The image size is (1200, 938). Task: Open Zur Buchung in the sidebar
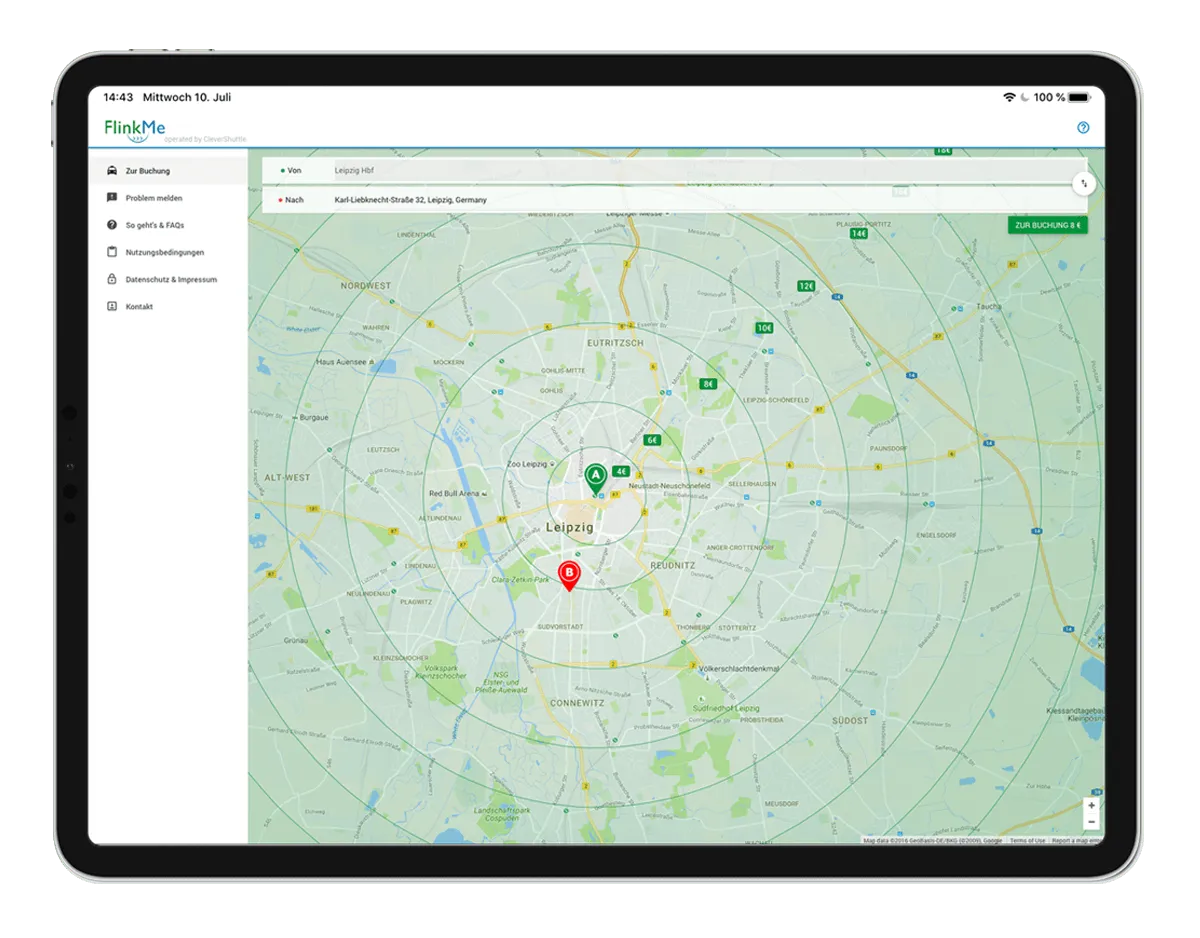pos(167,171)
